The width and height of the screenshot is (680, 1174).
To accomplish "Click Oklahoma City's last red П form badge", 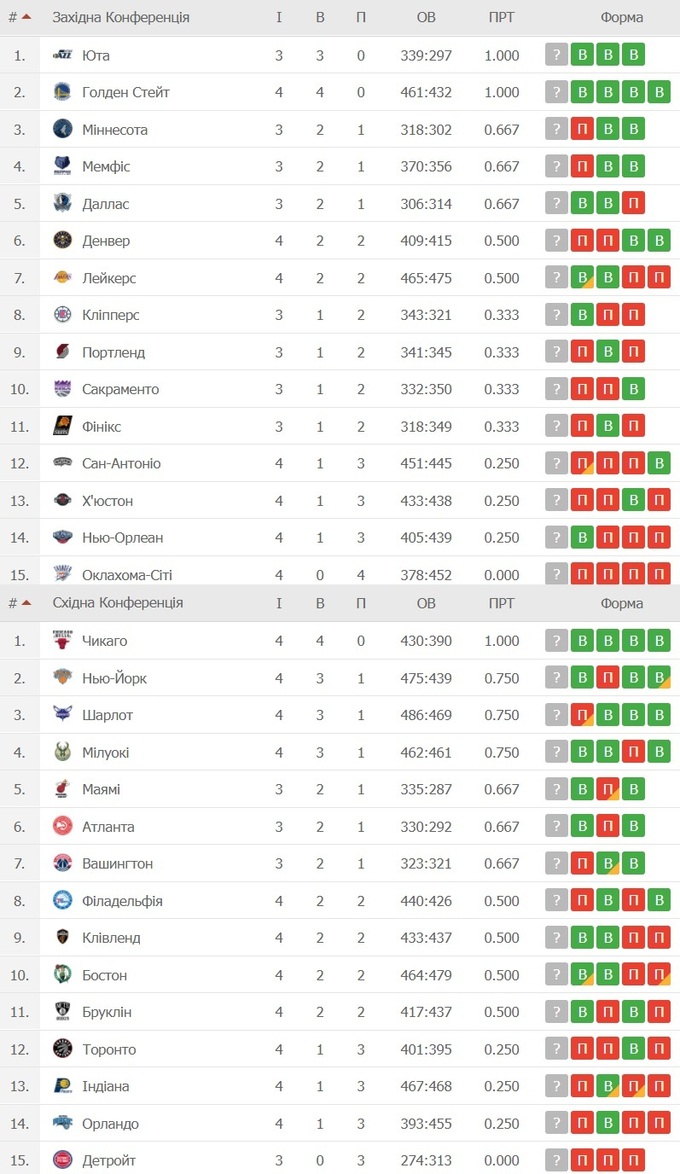I will click(658, 574).
